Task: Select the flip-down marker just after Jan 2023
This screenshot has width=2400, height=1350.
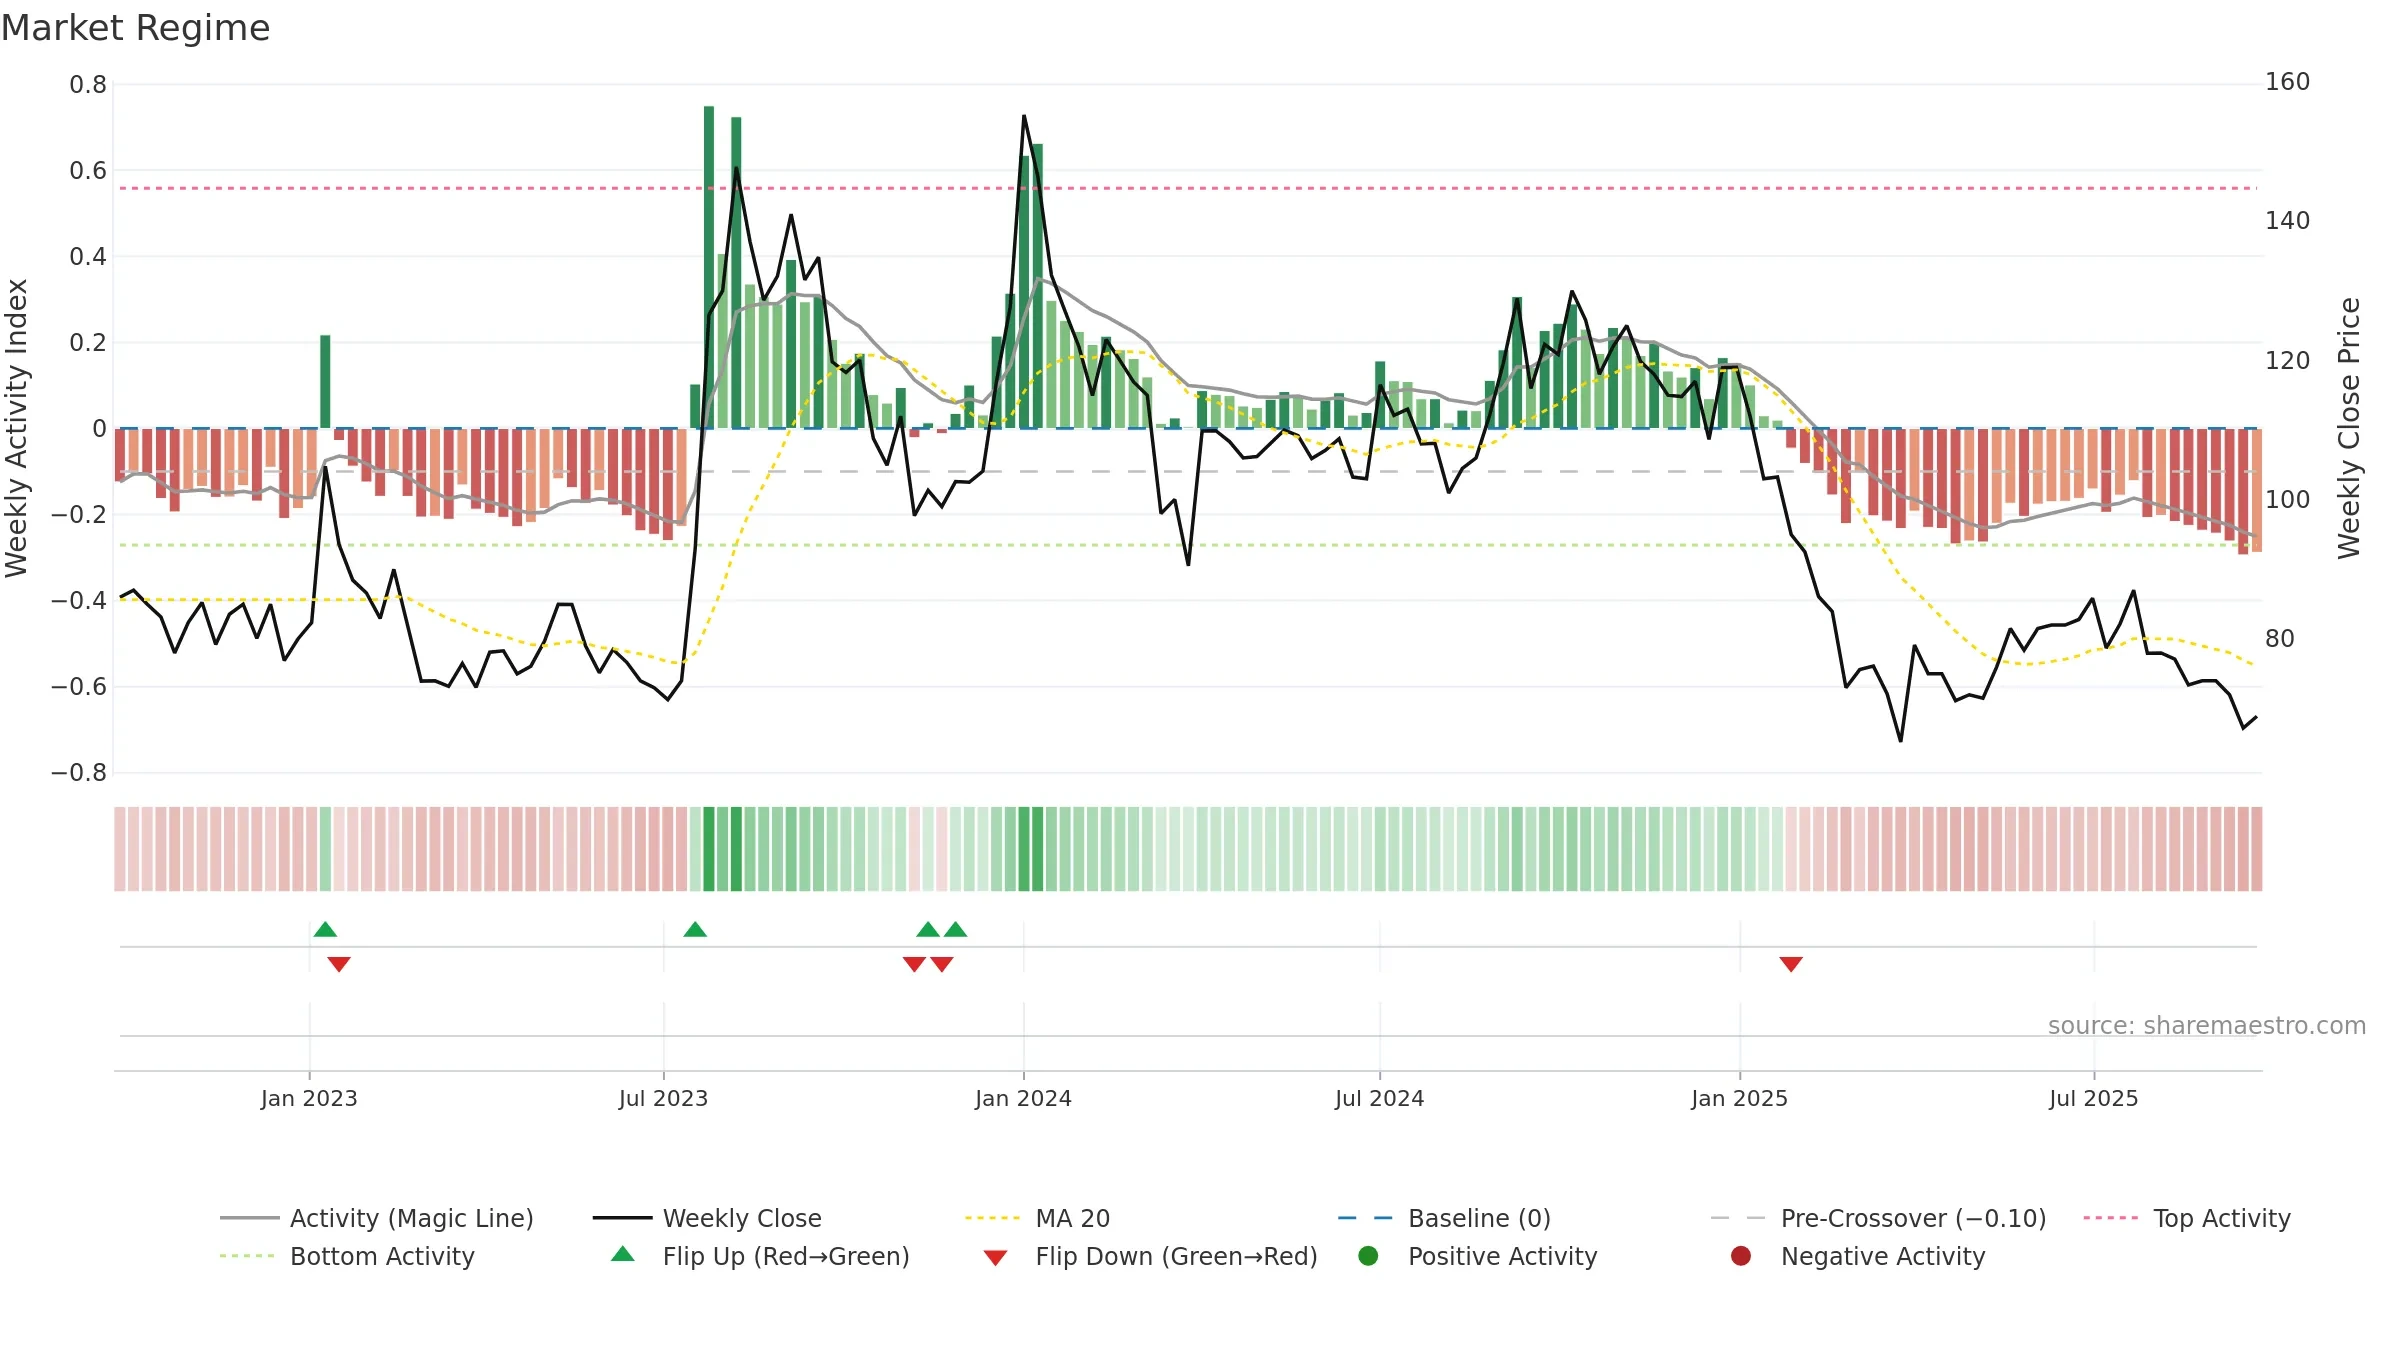Action: point(339,964)
